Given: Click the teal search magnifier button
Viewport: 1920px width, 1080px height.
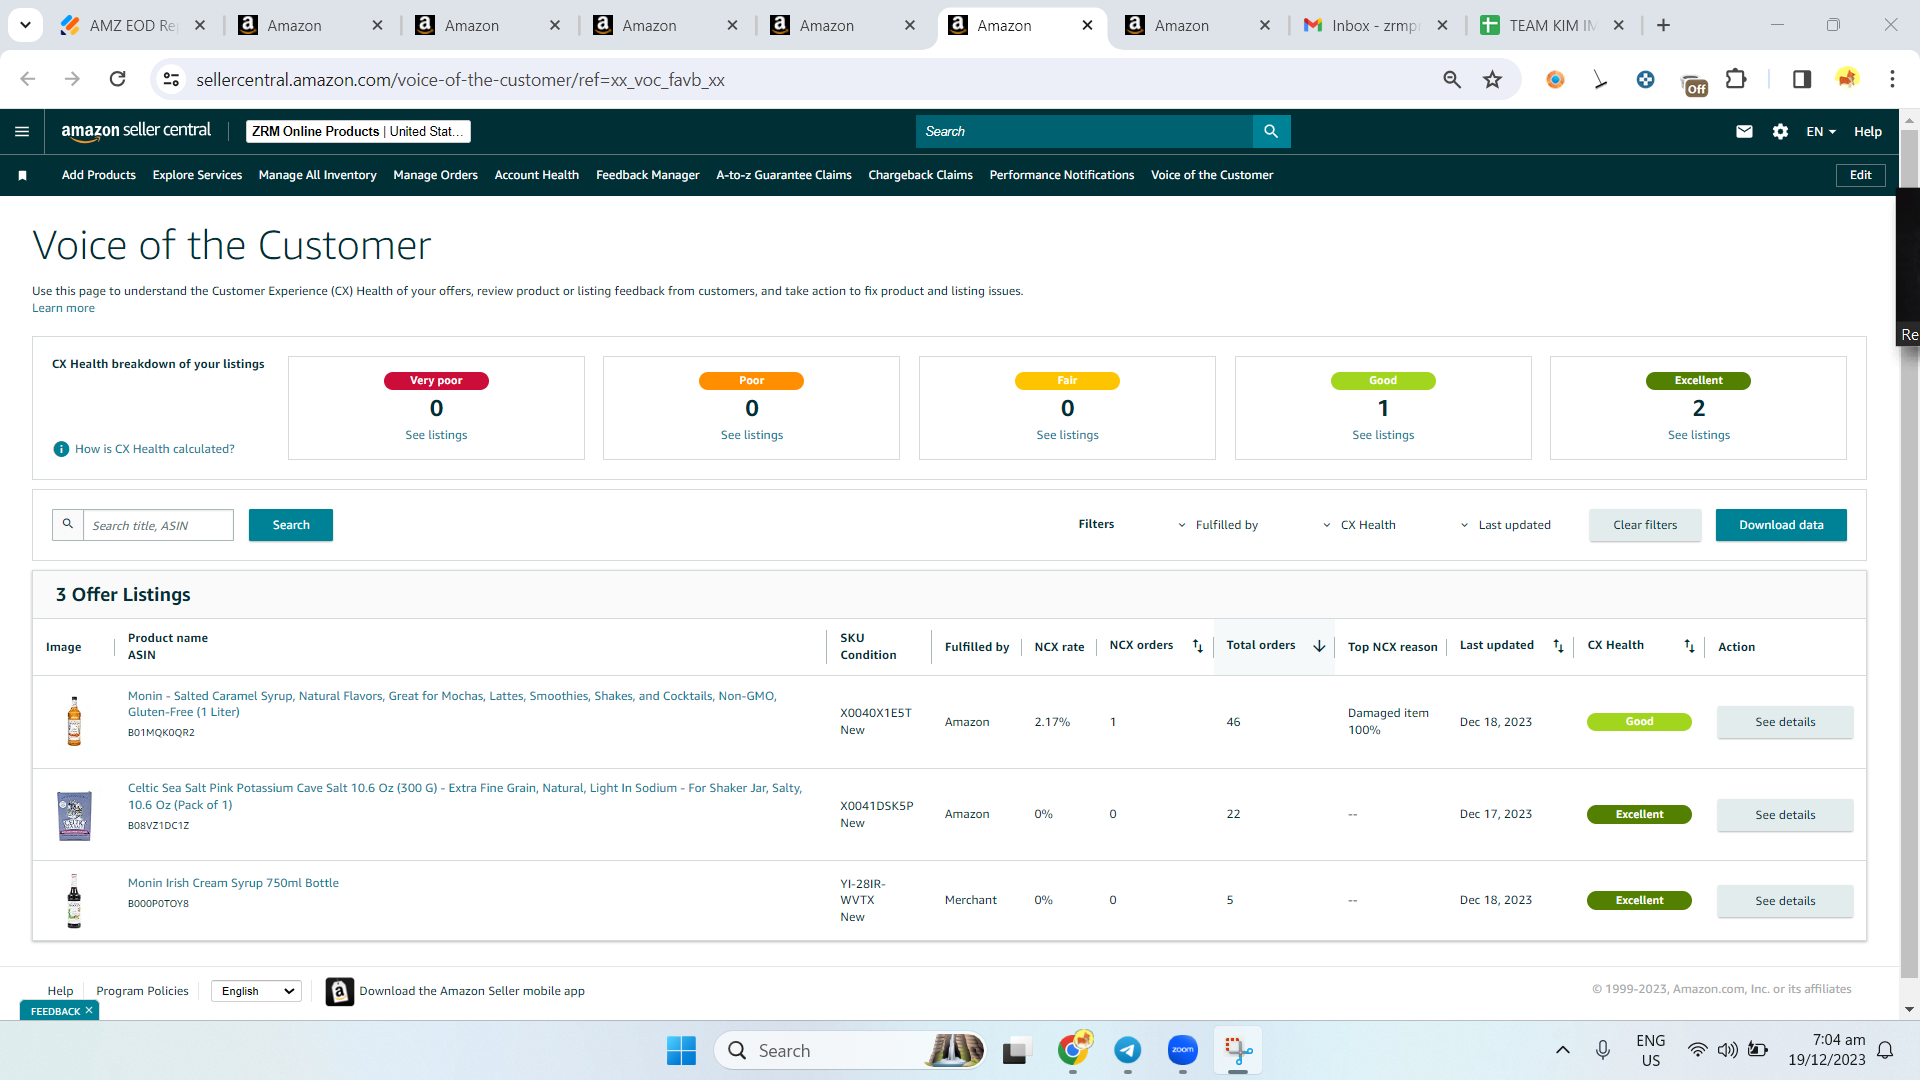Looking at the screenshot, I should click(1271, 131).
